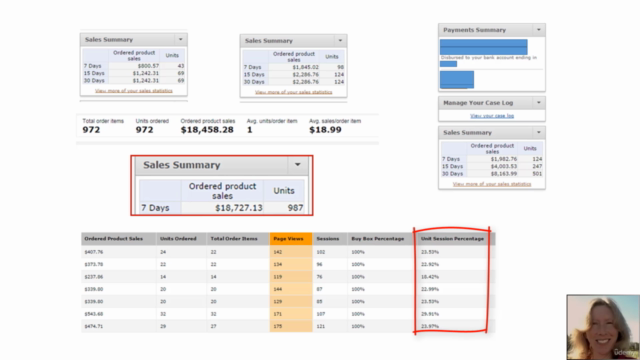Screen dimensions: 640x360
Task: Select the 22.99% unit session cell
Action: click(x=430, y=289)
